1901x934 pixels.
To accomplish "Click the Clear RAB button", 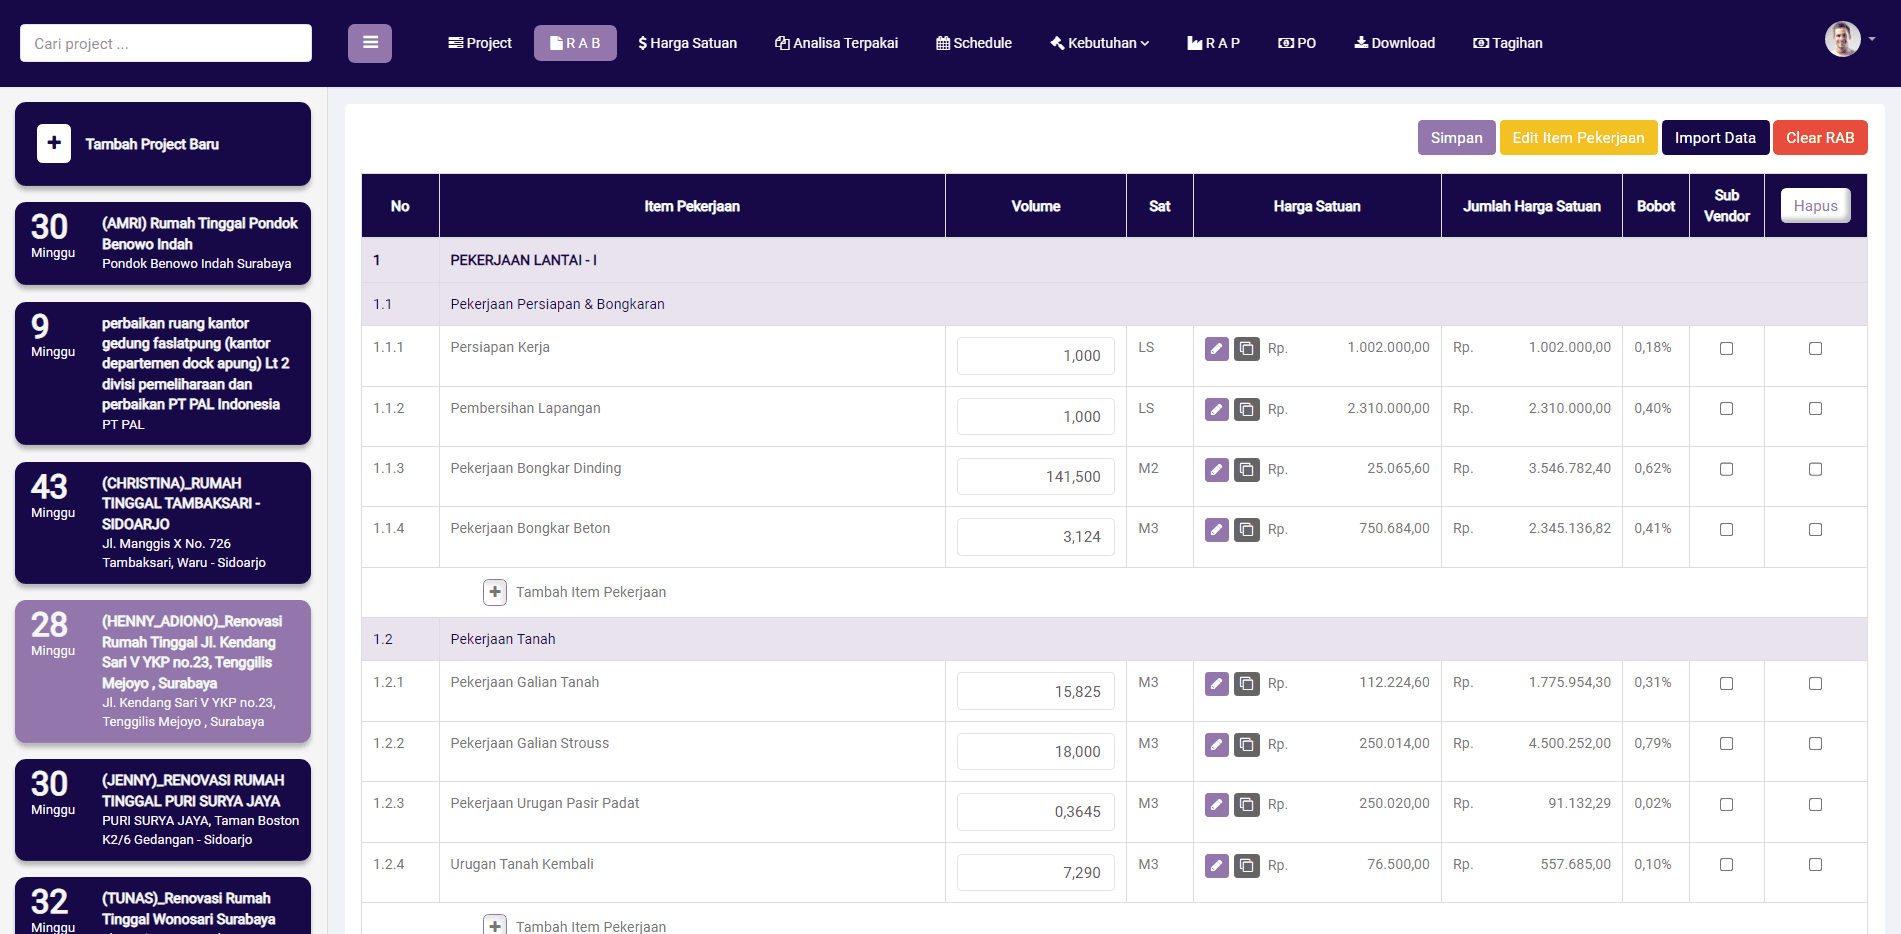I will coord(1820,138).
